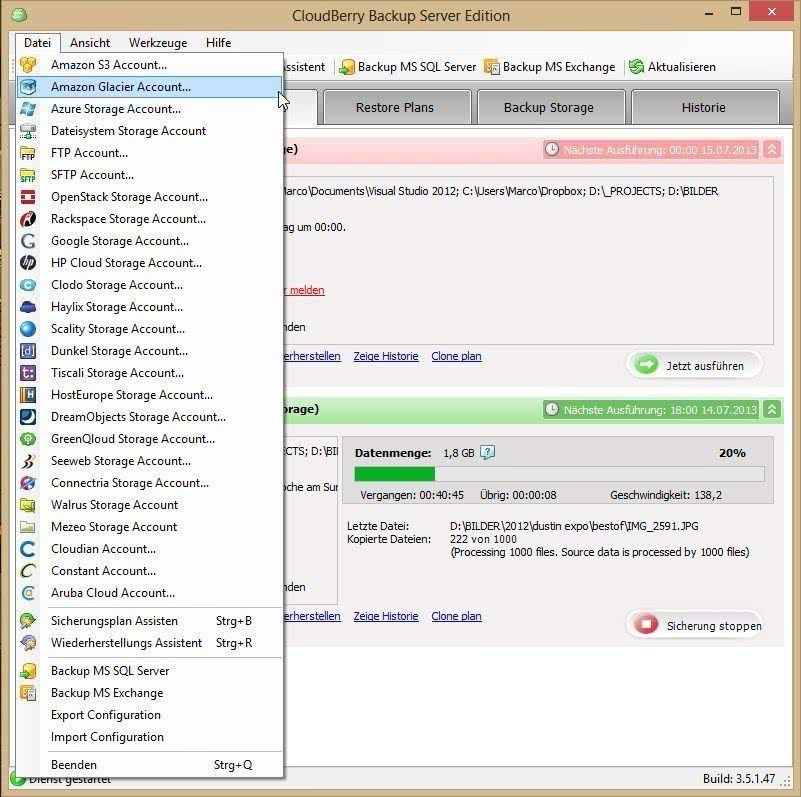Click the Aruba Cloud Account icon

28,593
